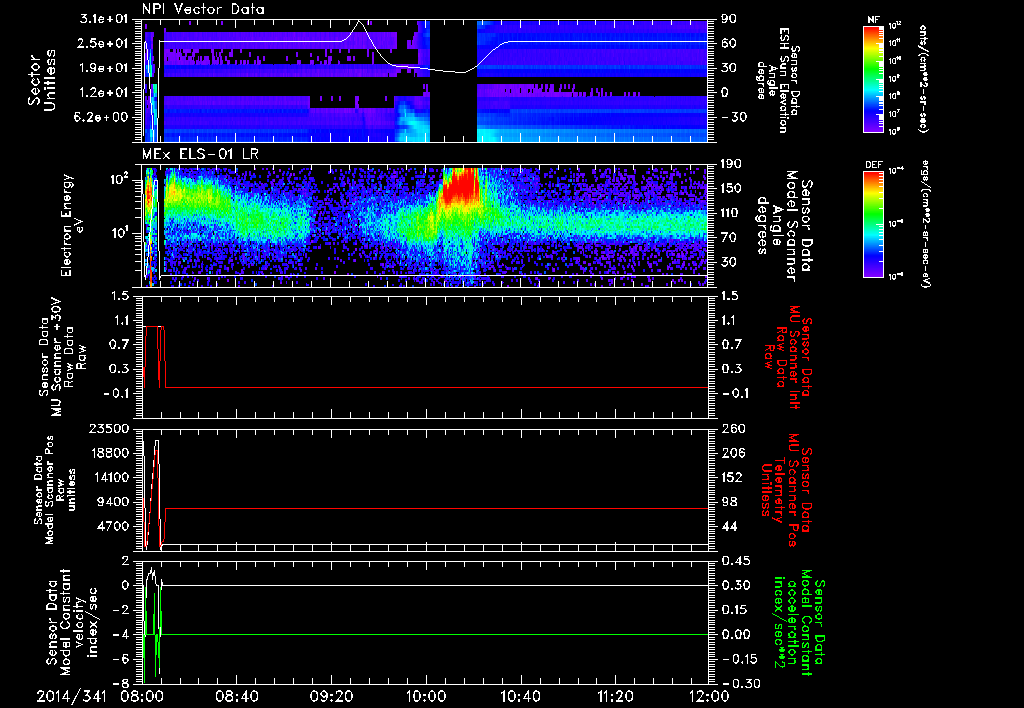Click the red high-flux region in ELS spectrogram
Image resolution: width=1024 pixels, height=708 pixels.
[x=460, y=185]
